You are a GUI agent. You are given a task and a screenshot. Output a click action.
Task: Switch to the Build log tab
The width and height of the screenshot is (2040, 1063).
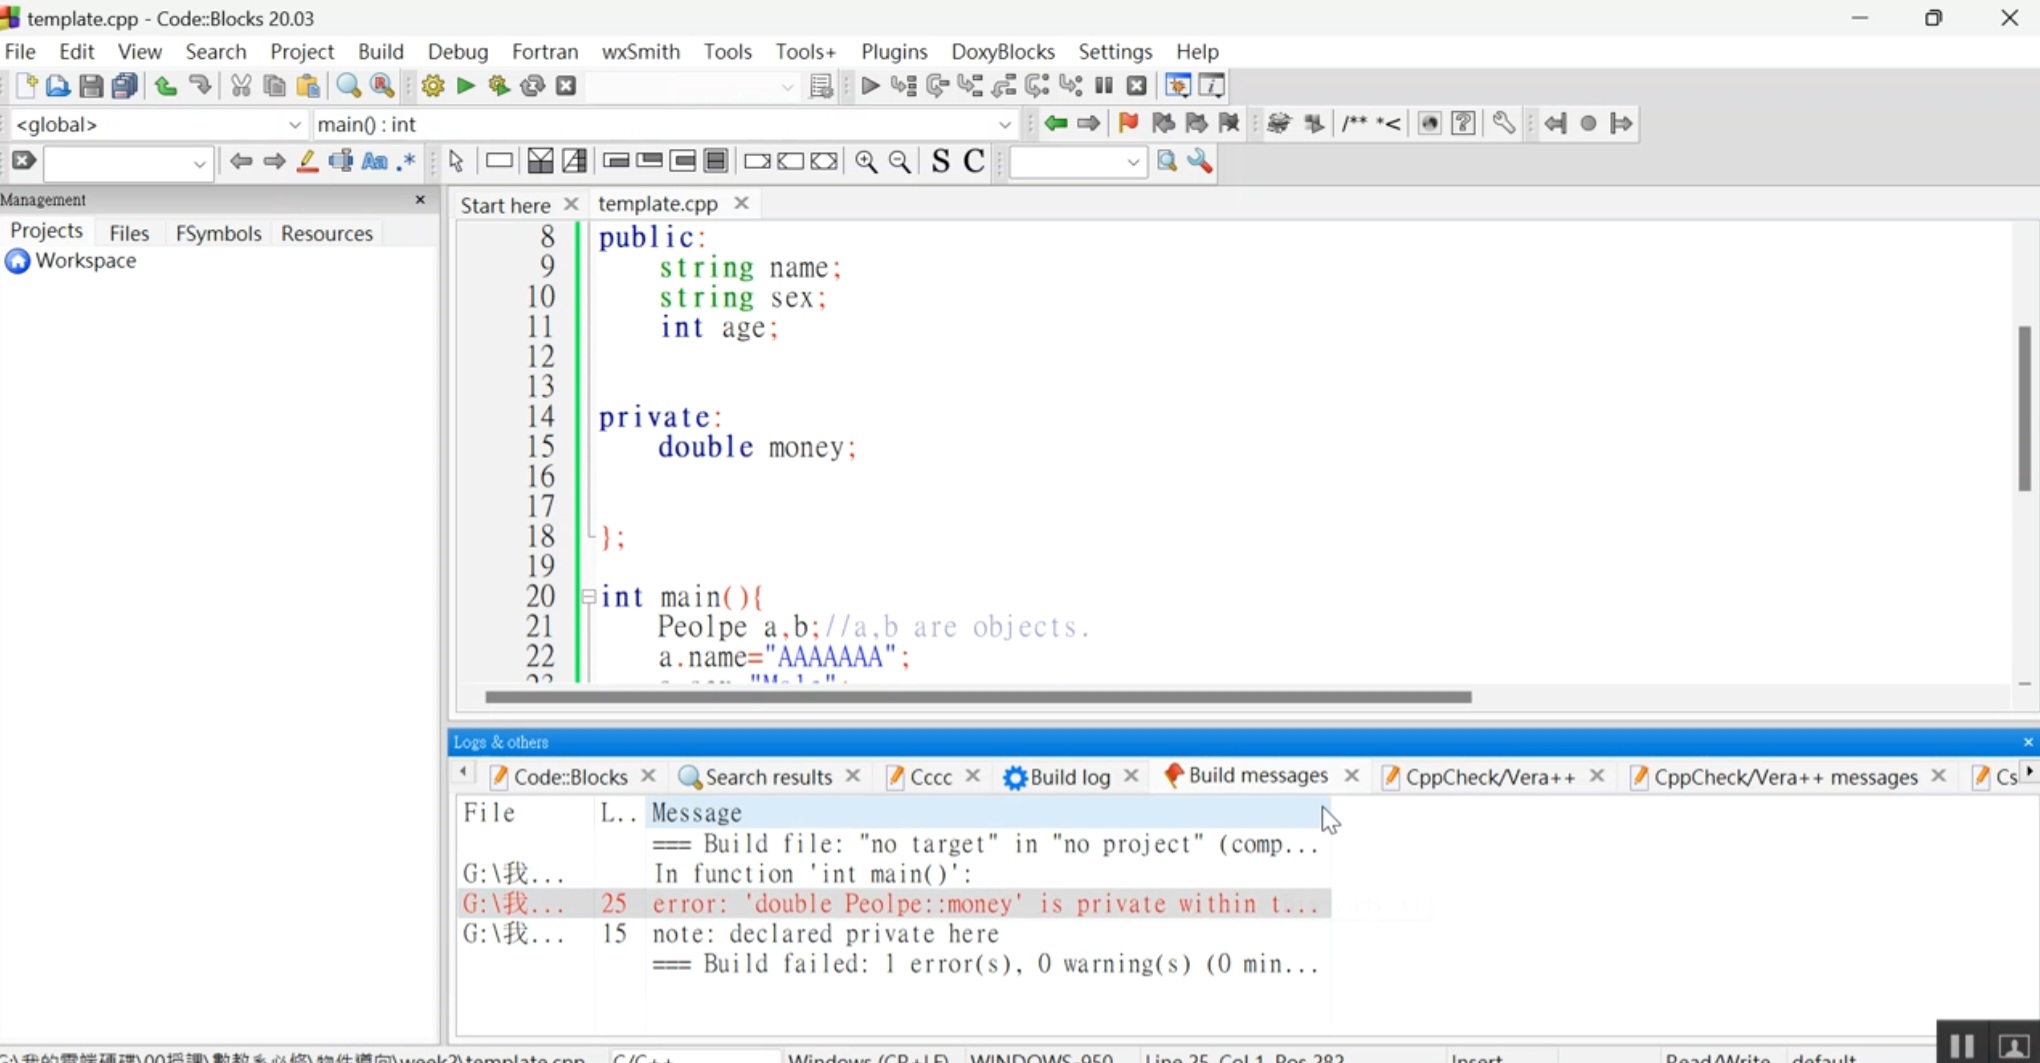[x=1069, y=777]
